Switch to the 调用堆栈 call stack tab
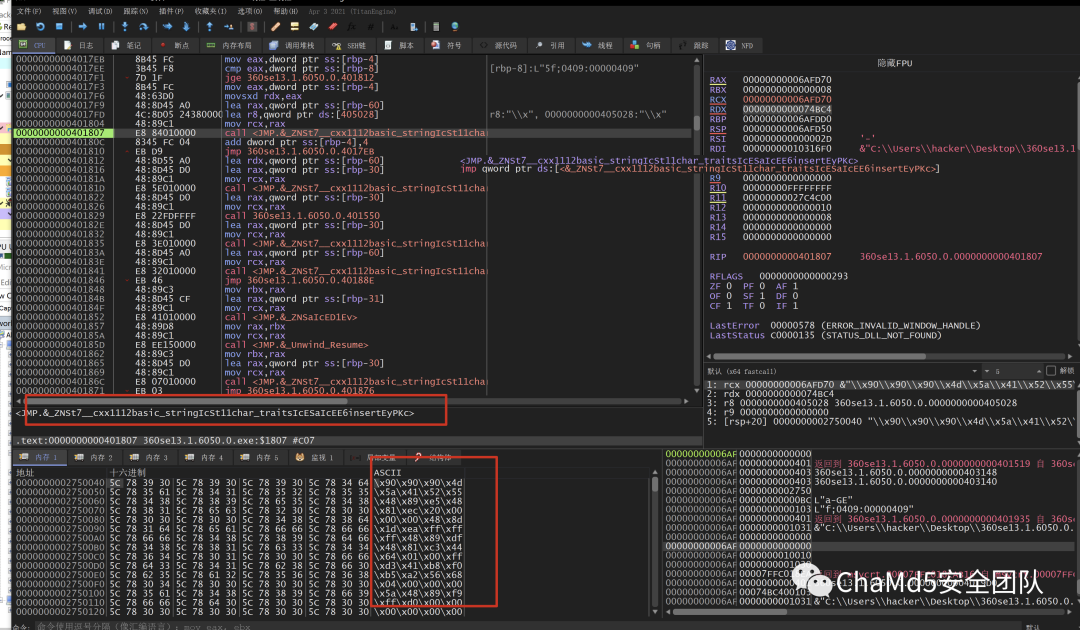Image resolution: width=1080 pixels, height=630 pixels. coord(292,45)
